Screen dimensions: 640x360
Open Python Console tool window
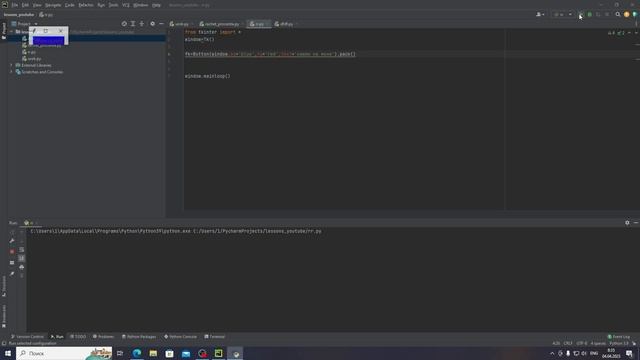180,337
